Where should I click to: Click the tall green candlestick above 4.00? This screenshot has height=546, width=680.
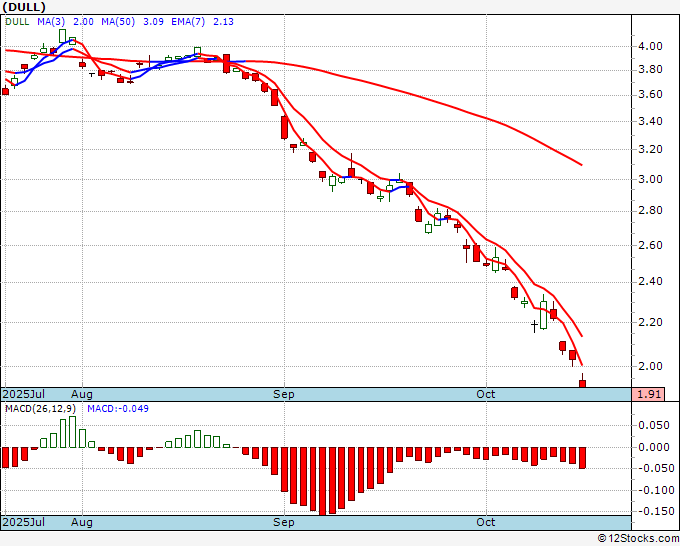tap(62, 36)
